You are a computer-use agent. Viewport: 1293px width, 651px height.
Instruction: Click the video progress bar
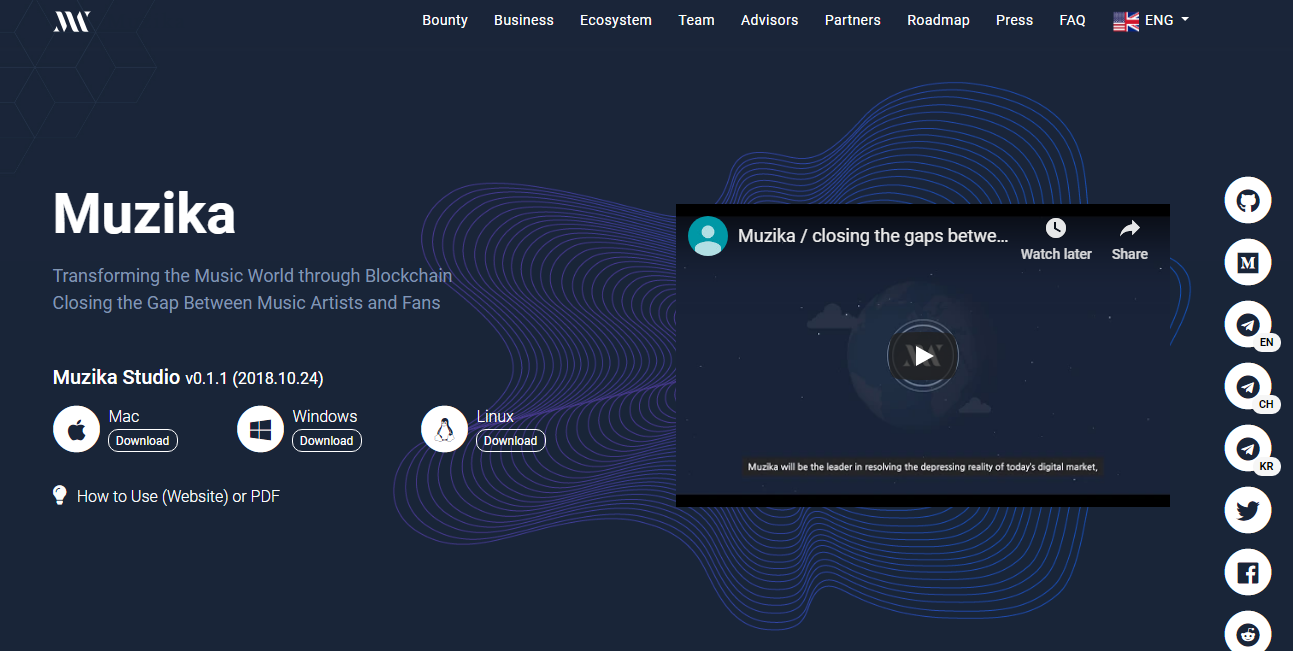(922, 500)
